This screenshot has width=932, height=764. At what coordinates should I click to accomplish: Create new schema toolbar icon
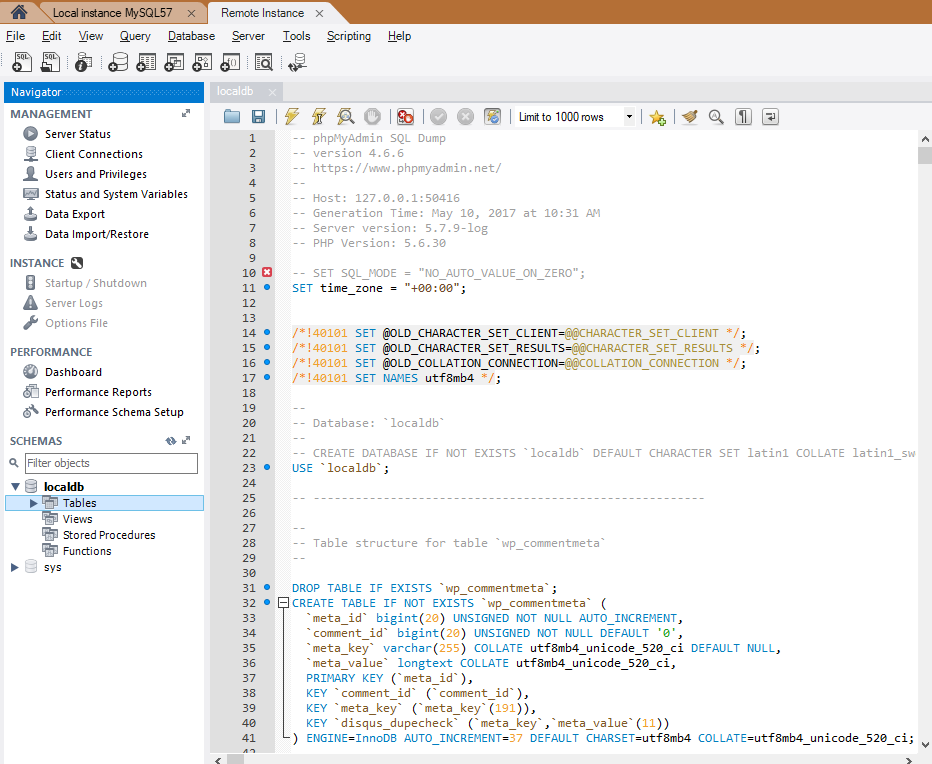coord(118,62)
